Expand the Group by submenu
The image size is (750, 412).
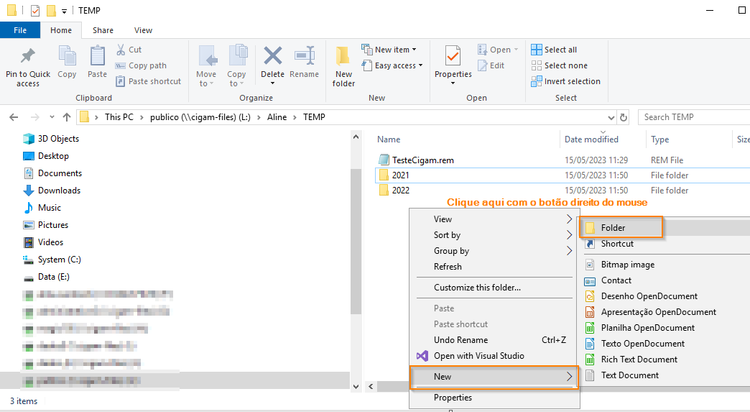coord(495,251)
